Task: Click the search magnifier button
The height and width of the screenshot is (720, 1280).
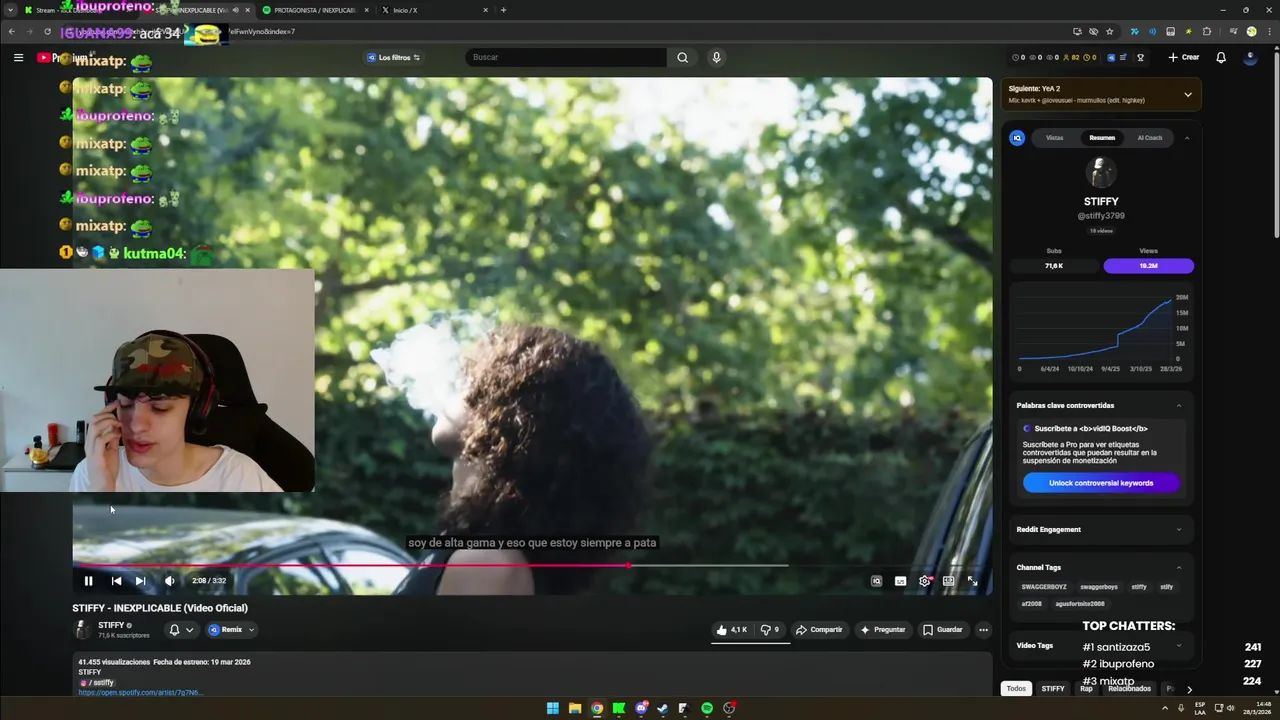Action: (682, 57)
